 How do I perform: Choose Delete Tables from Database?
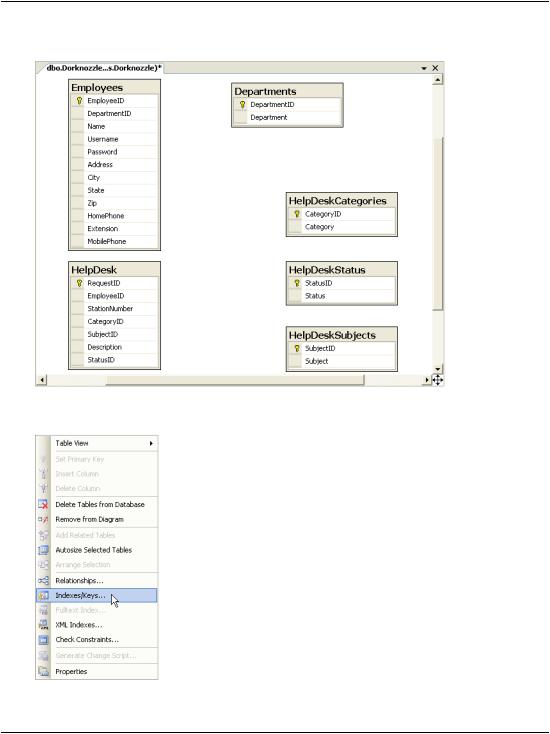pyautogui.click(x=97, y=505)
